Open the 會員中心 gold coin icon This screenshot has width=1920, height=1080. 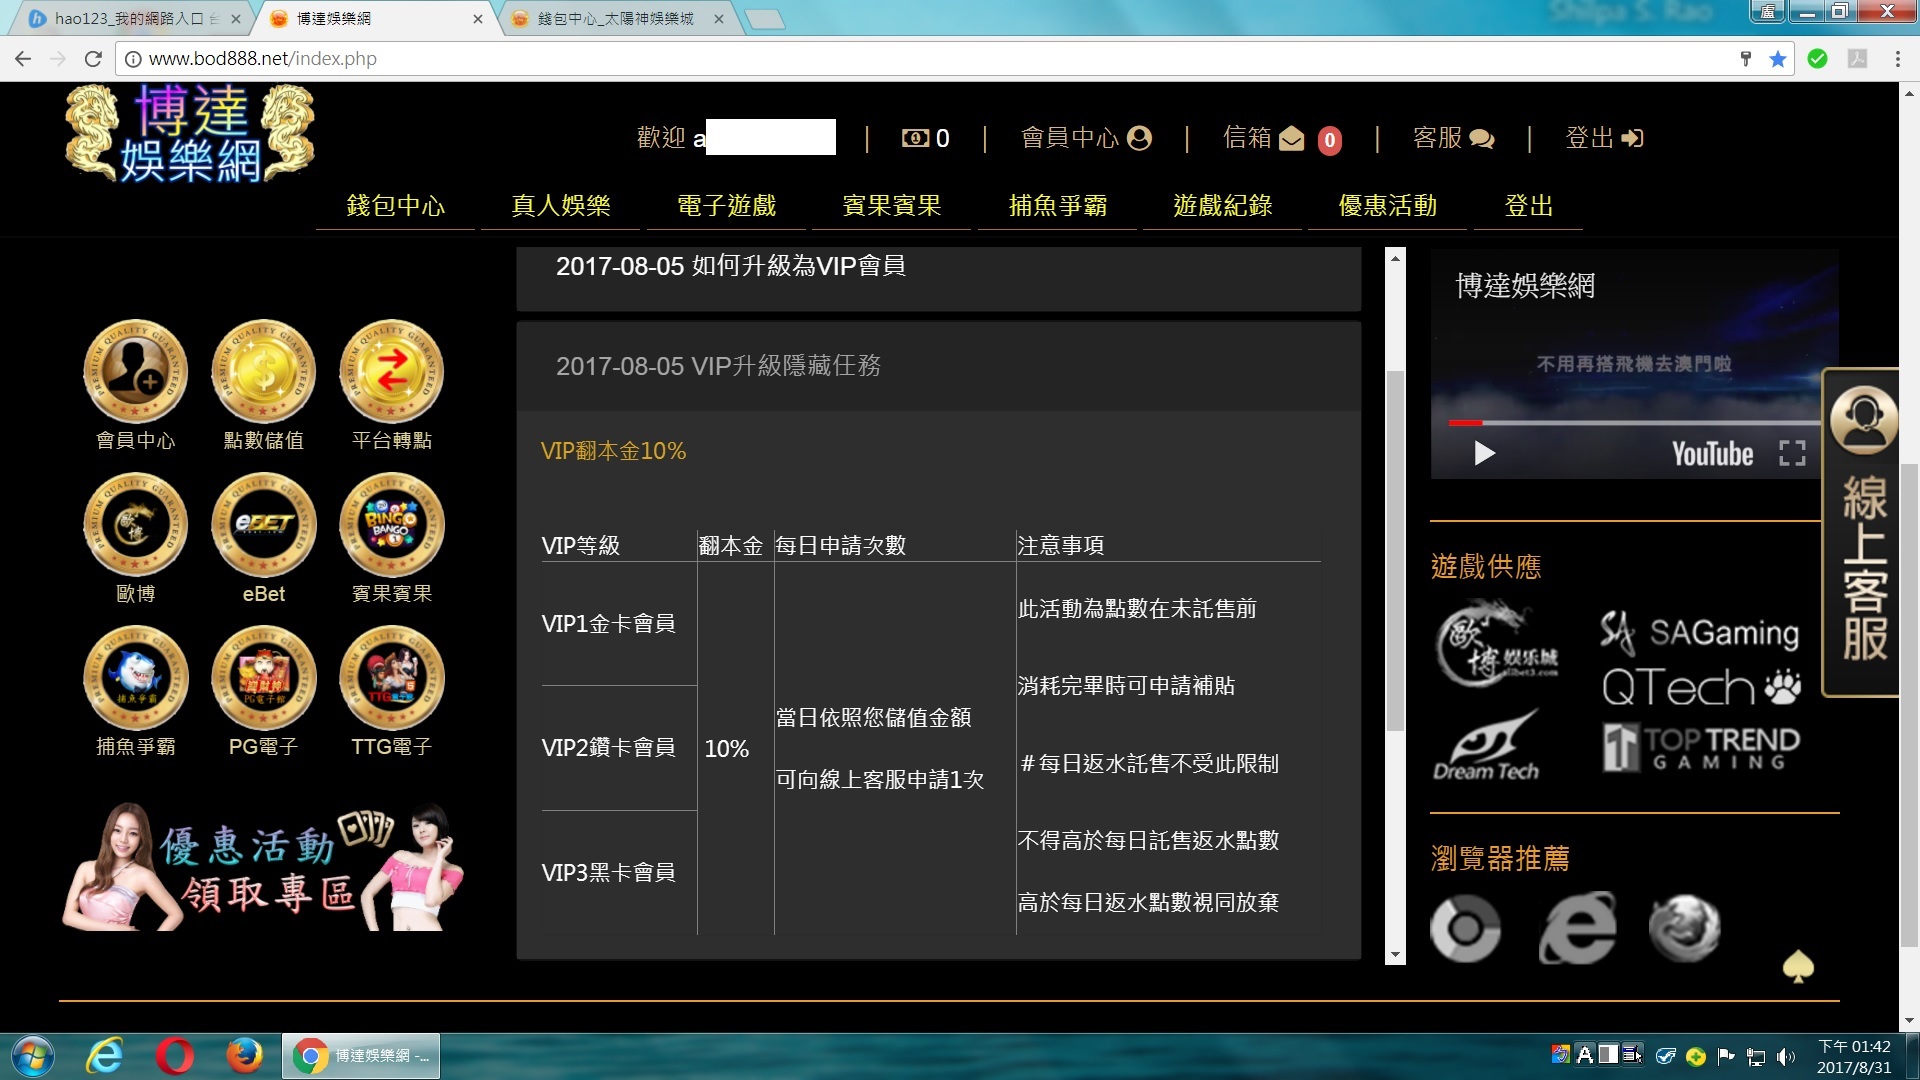click(135, 371)
